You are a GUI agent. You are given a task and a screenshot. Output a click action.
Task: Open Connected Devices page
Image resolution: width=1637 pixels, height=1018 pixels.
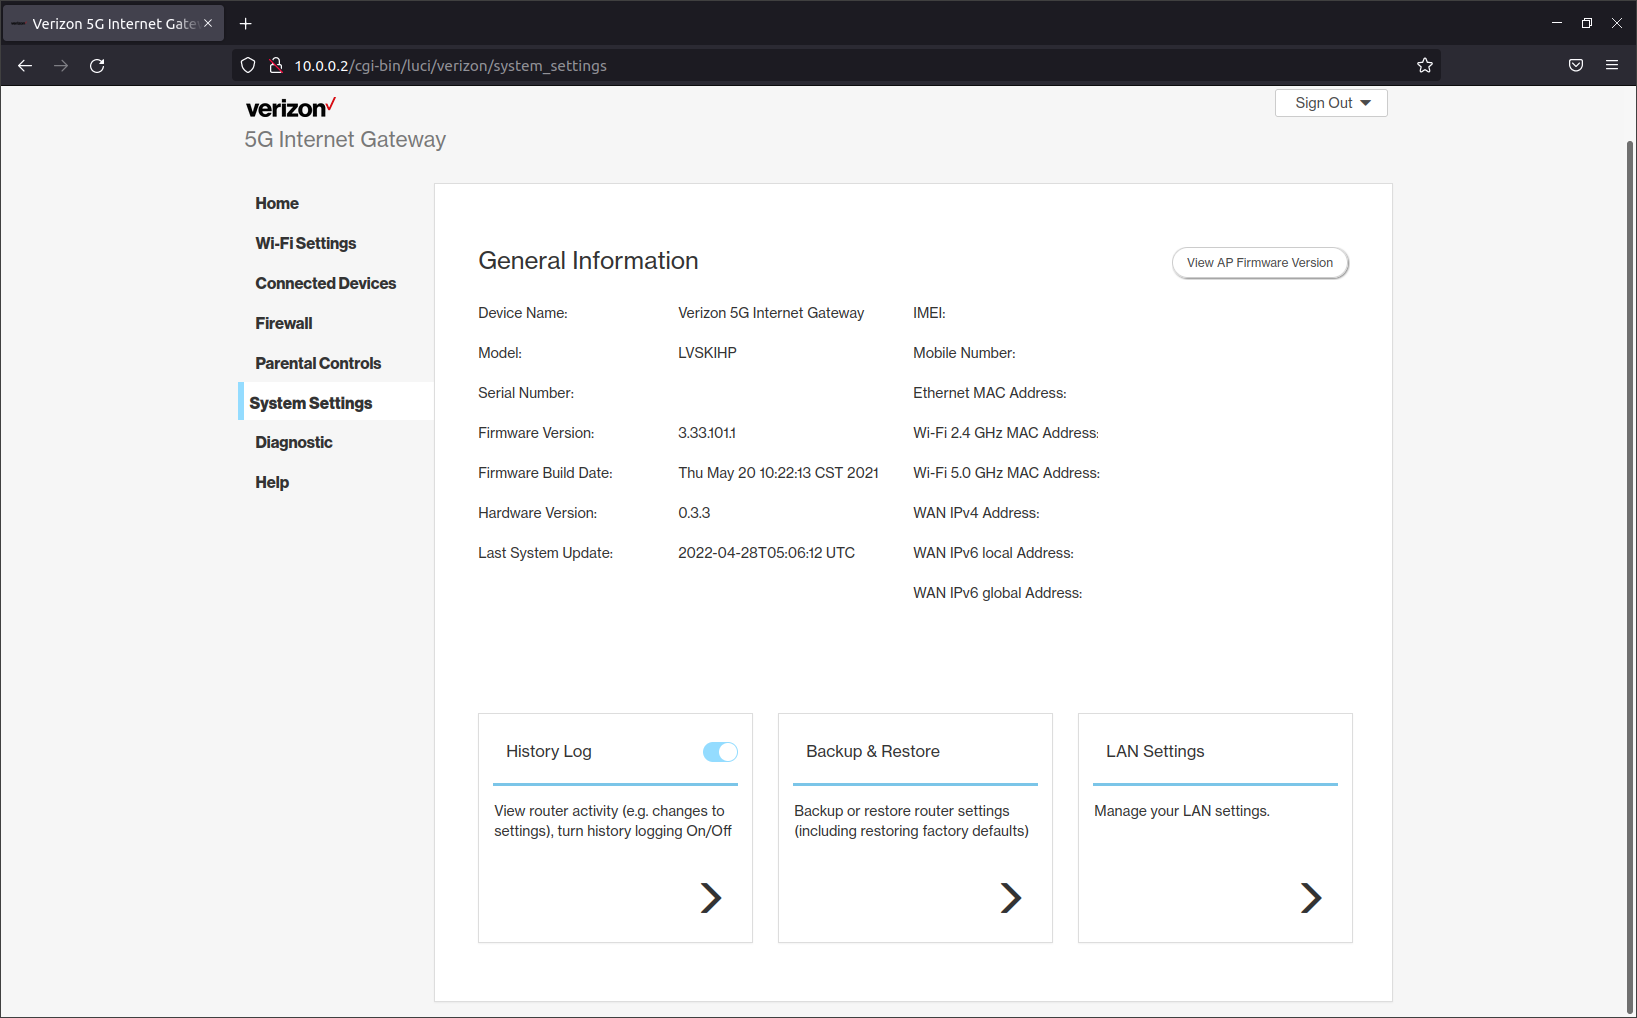click(326, 283)
